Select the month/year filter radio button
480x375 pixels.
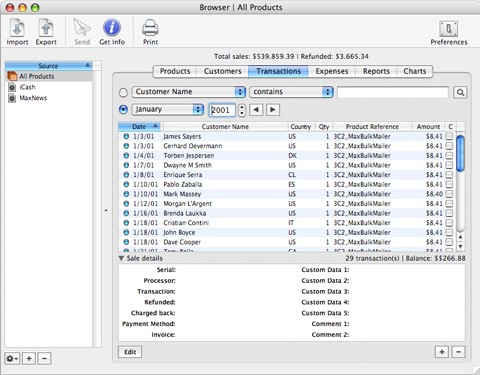tap(123, 110)
